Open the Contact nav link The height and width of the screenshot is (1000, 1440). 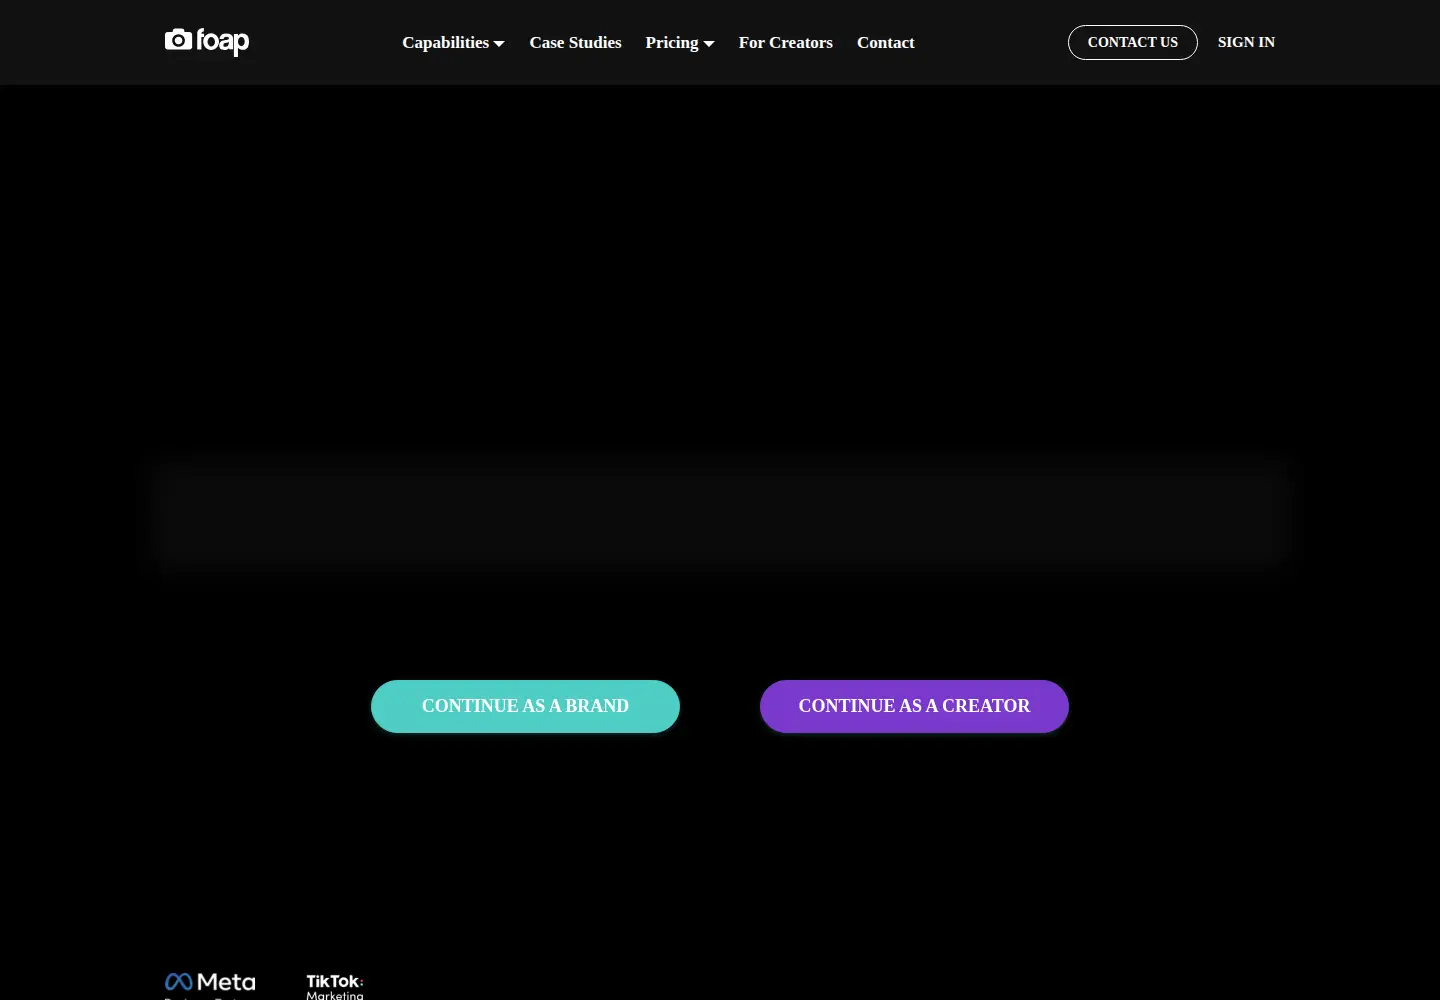(886, 42)
